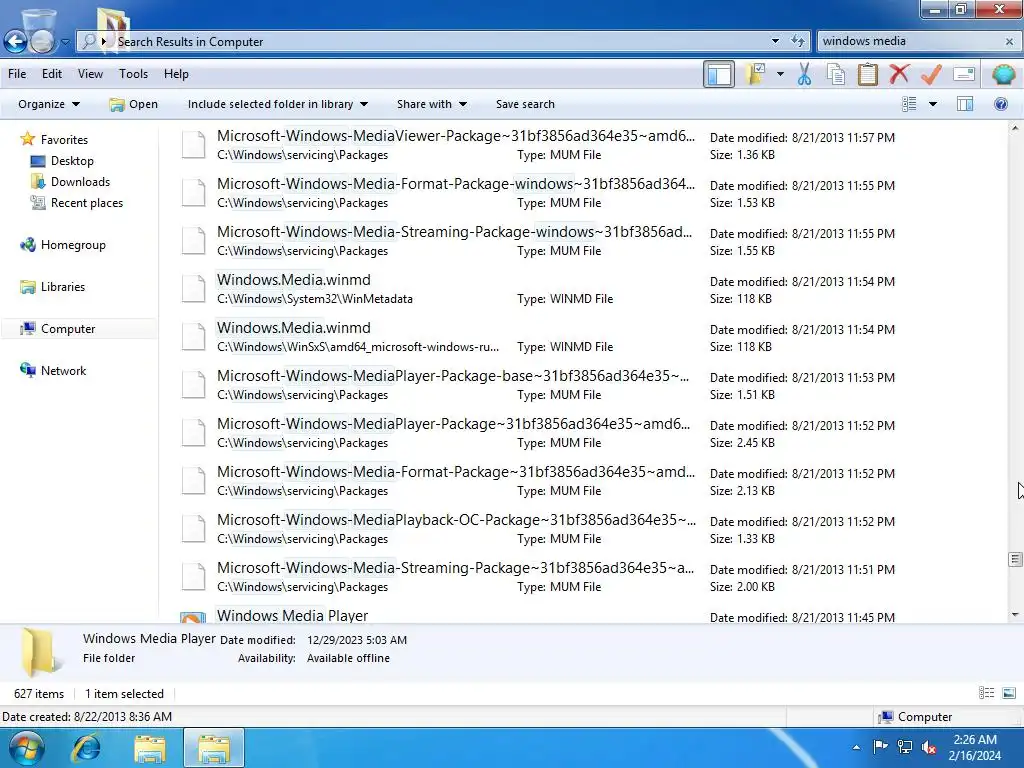
Task: Open folder options checkmark-folder icon
Action: click(x=756, y=74)
